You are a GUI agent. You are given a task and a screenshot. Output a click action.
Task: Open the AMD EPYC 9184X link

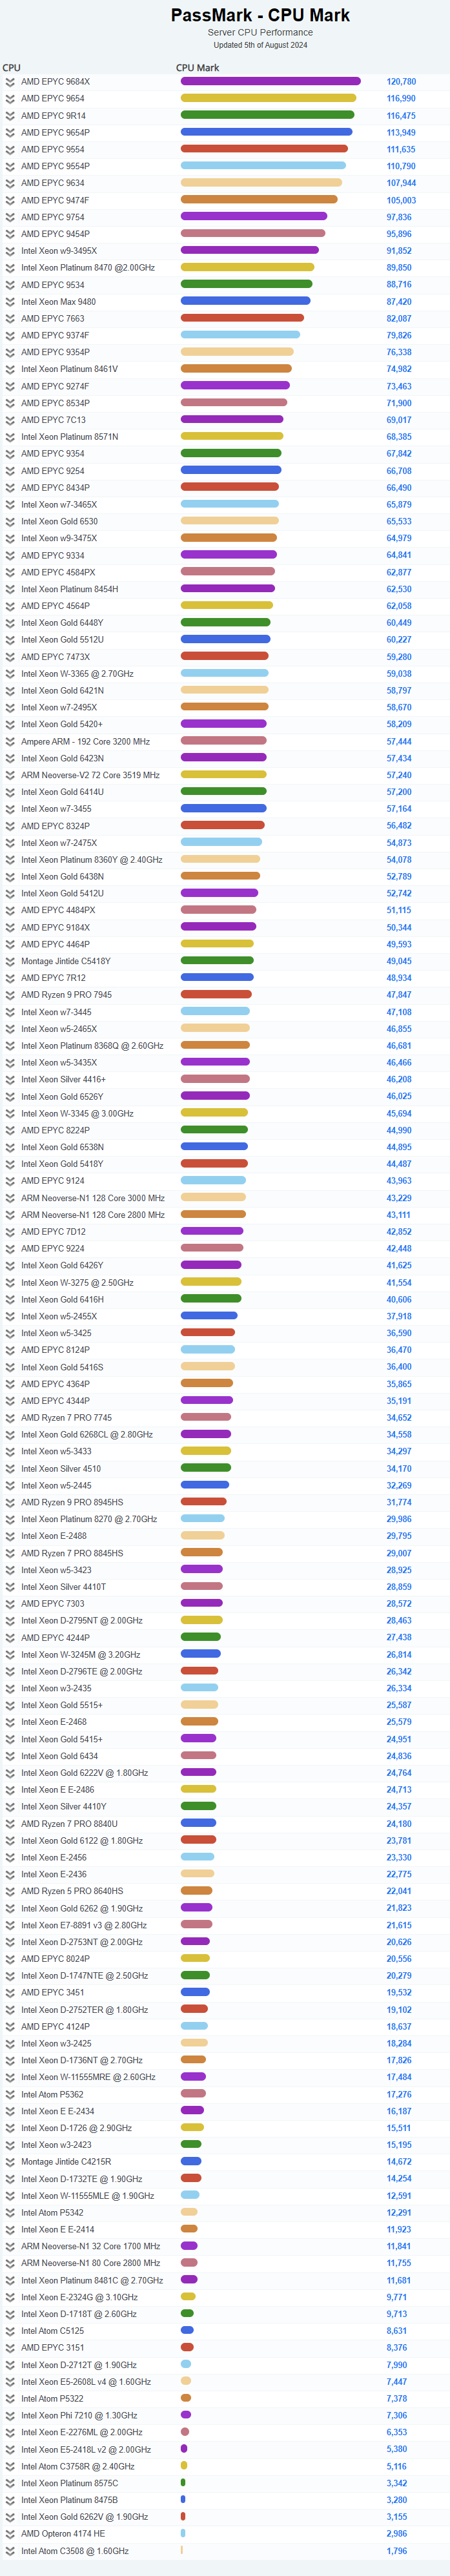point(55,927)
